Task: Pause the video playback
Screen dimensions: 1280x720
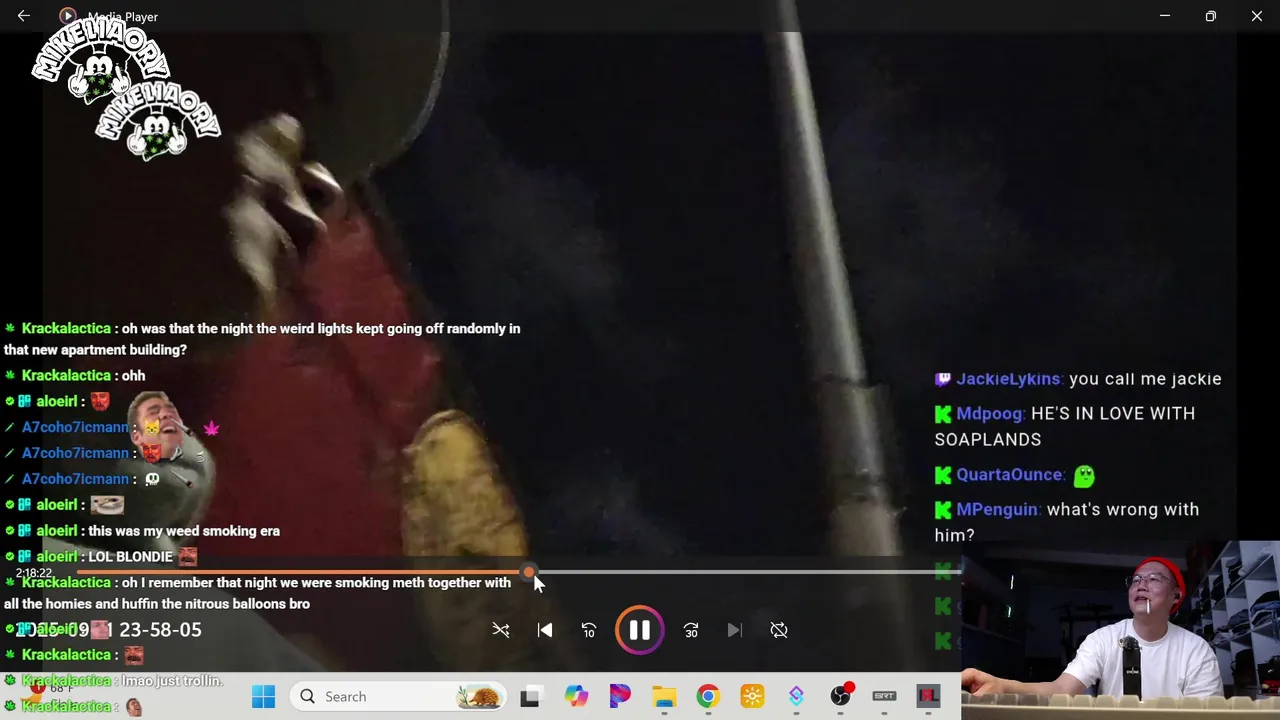Action: tap(639, 630)
